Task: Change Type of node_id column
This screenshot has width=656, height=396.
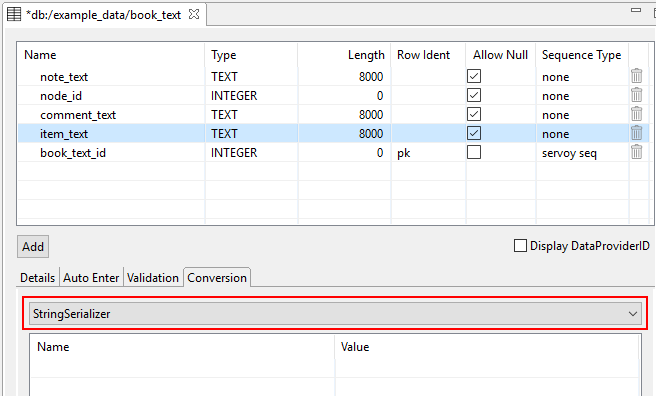Action: [234, 96]
